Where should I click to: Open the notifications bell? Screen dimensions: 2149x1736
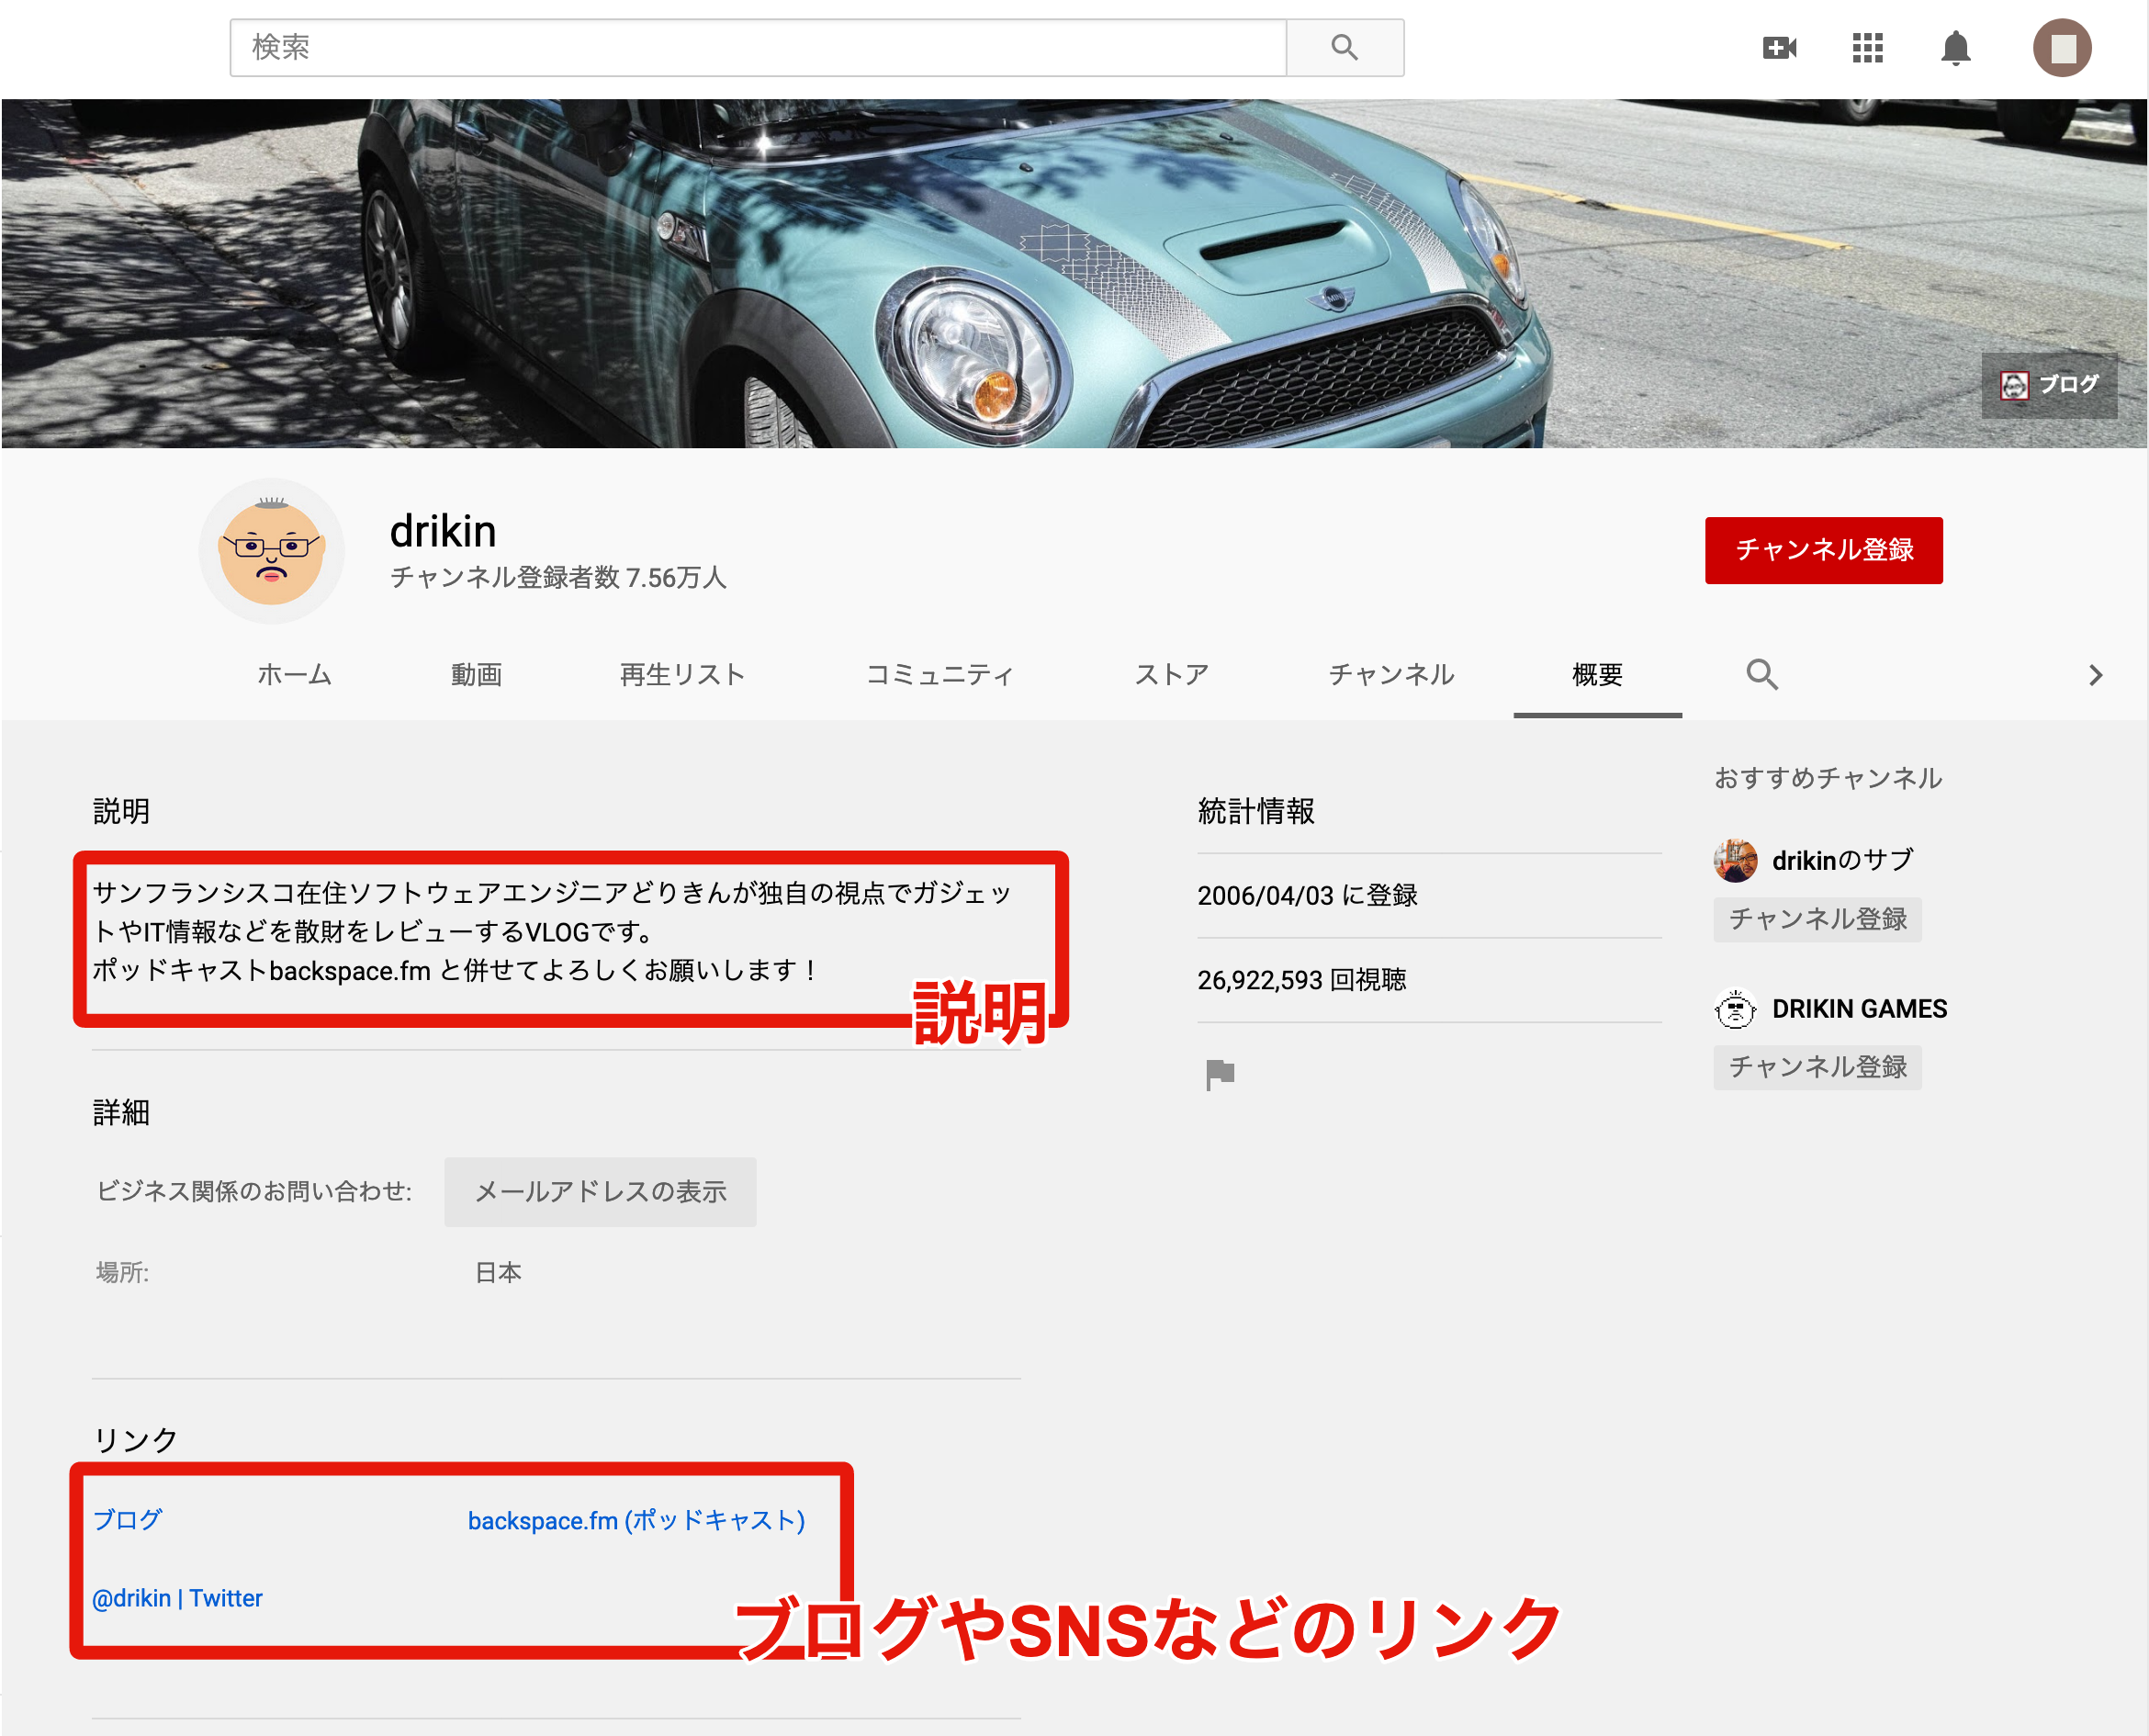[1955, 47]
